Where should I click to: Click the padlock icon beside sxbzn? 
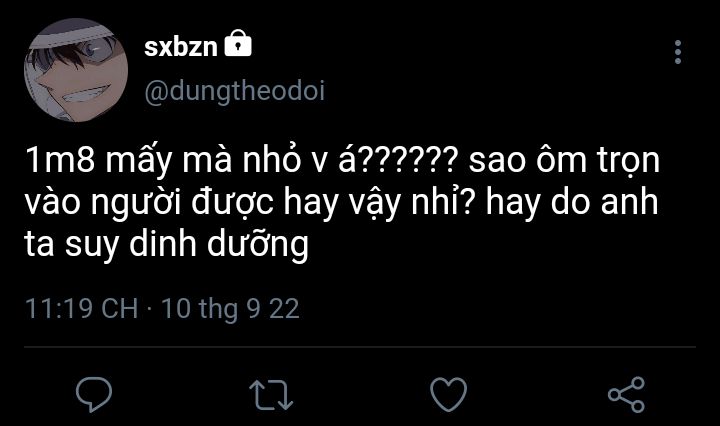pyautogui.click(x=238, y=43)
